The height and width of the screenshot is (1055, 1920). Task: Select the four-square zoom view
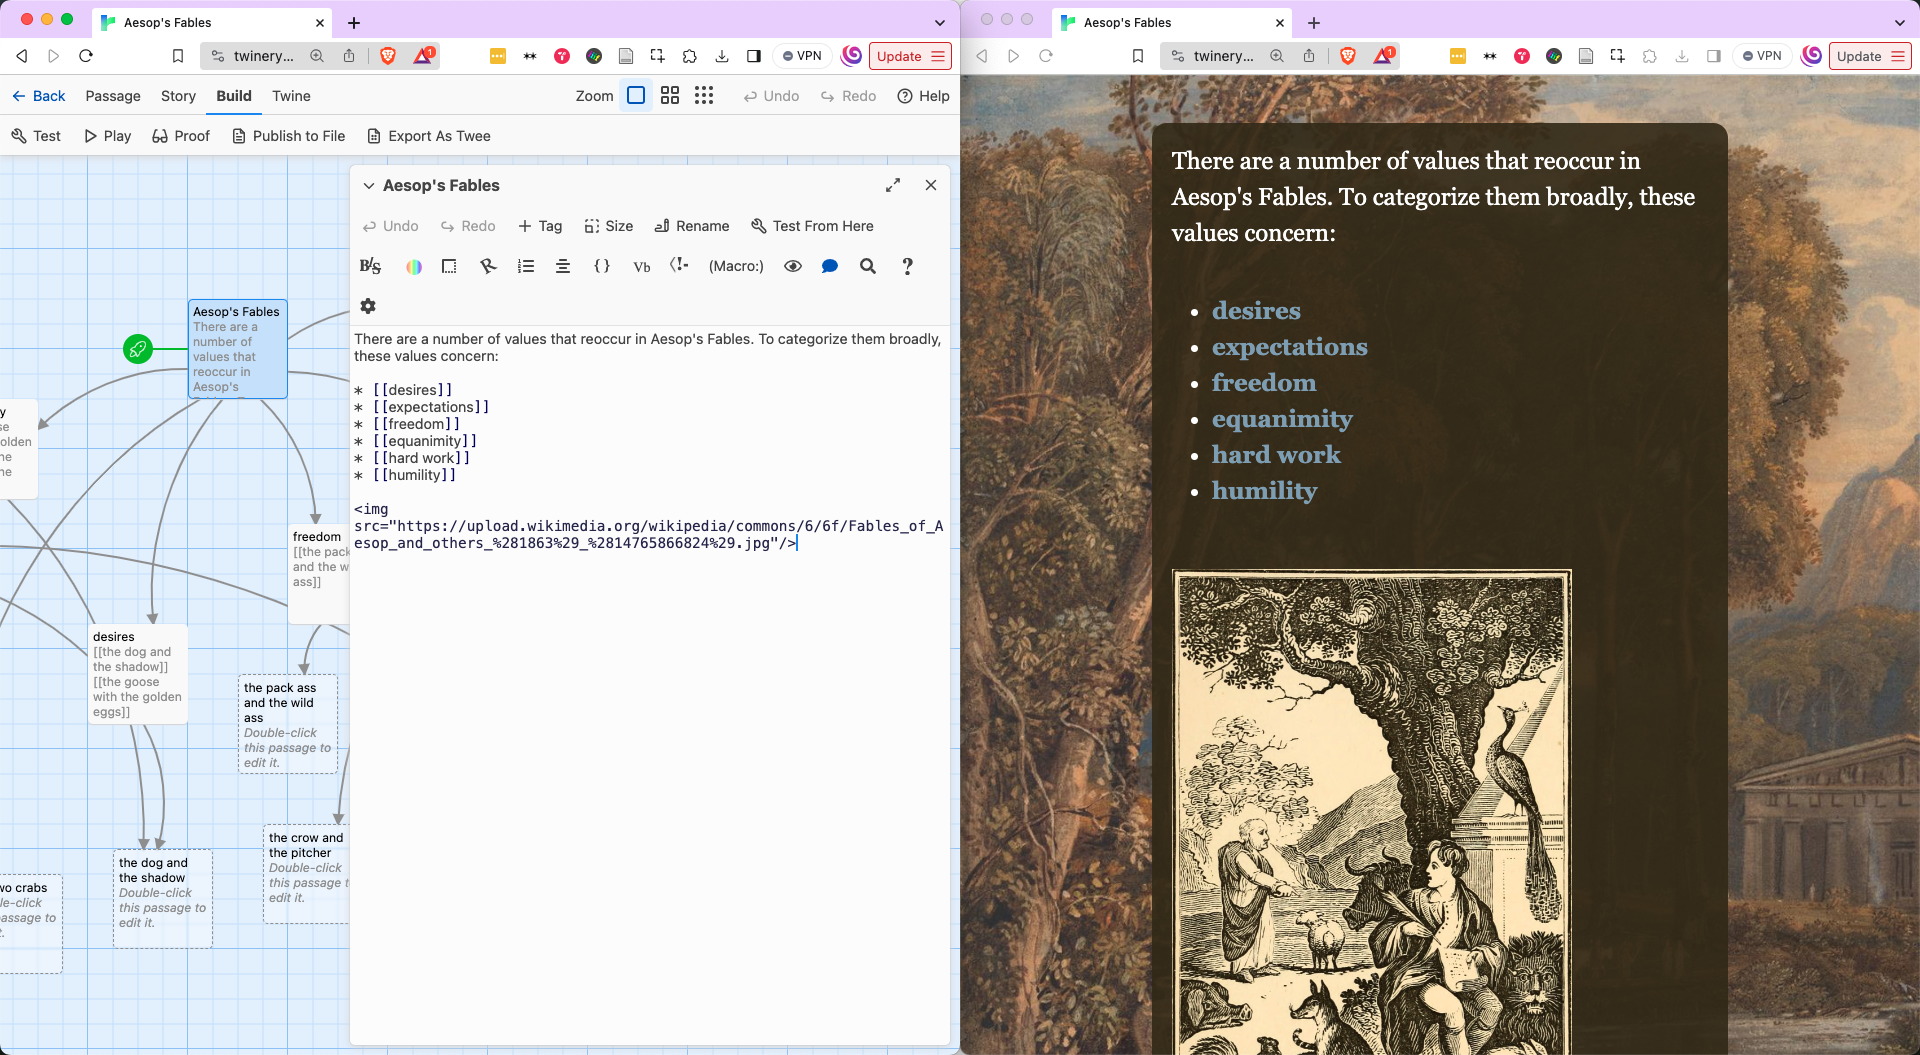tap(670, 95)
